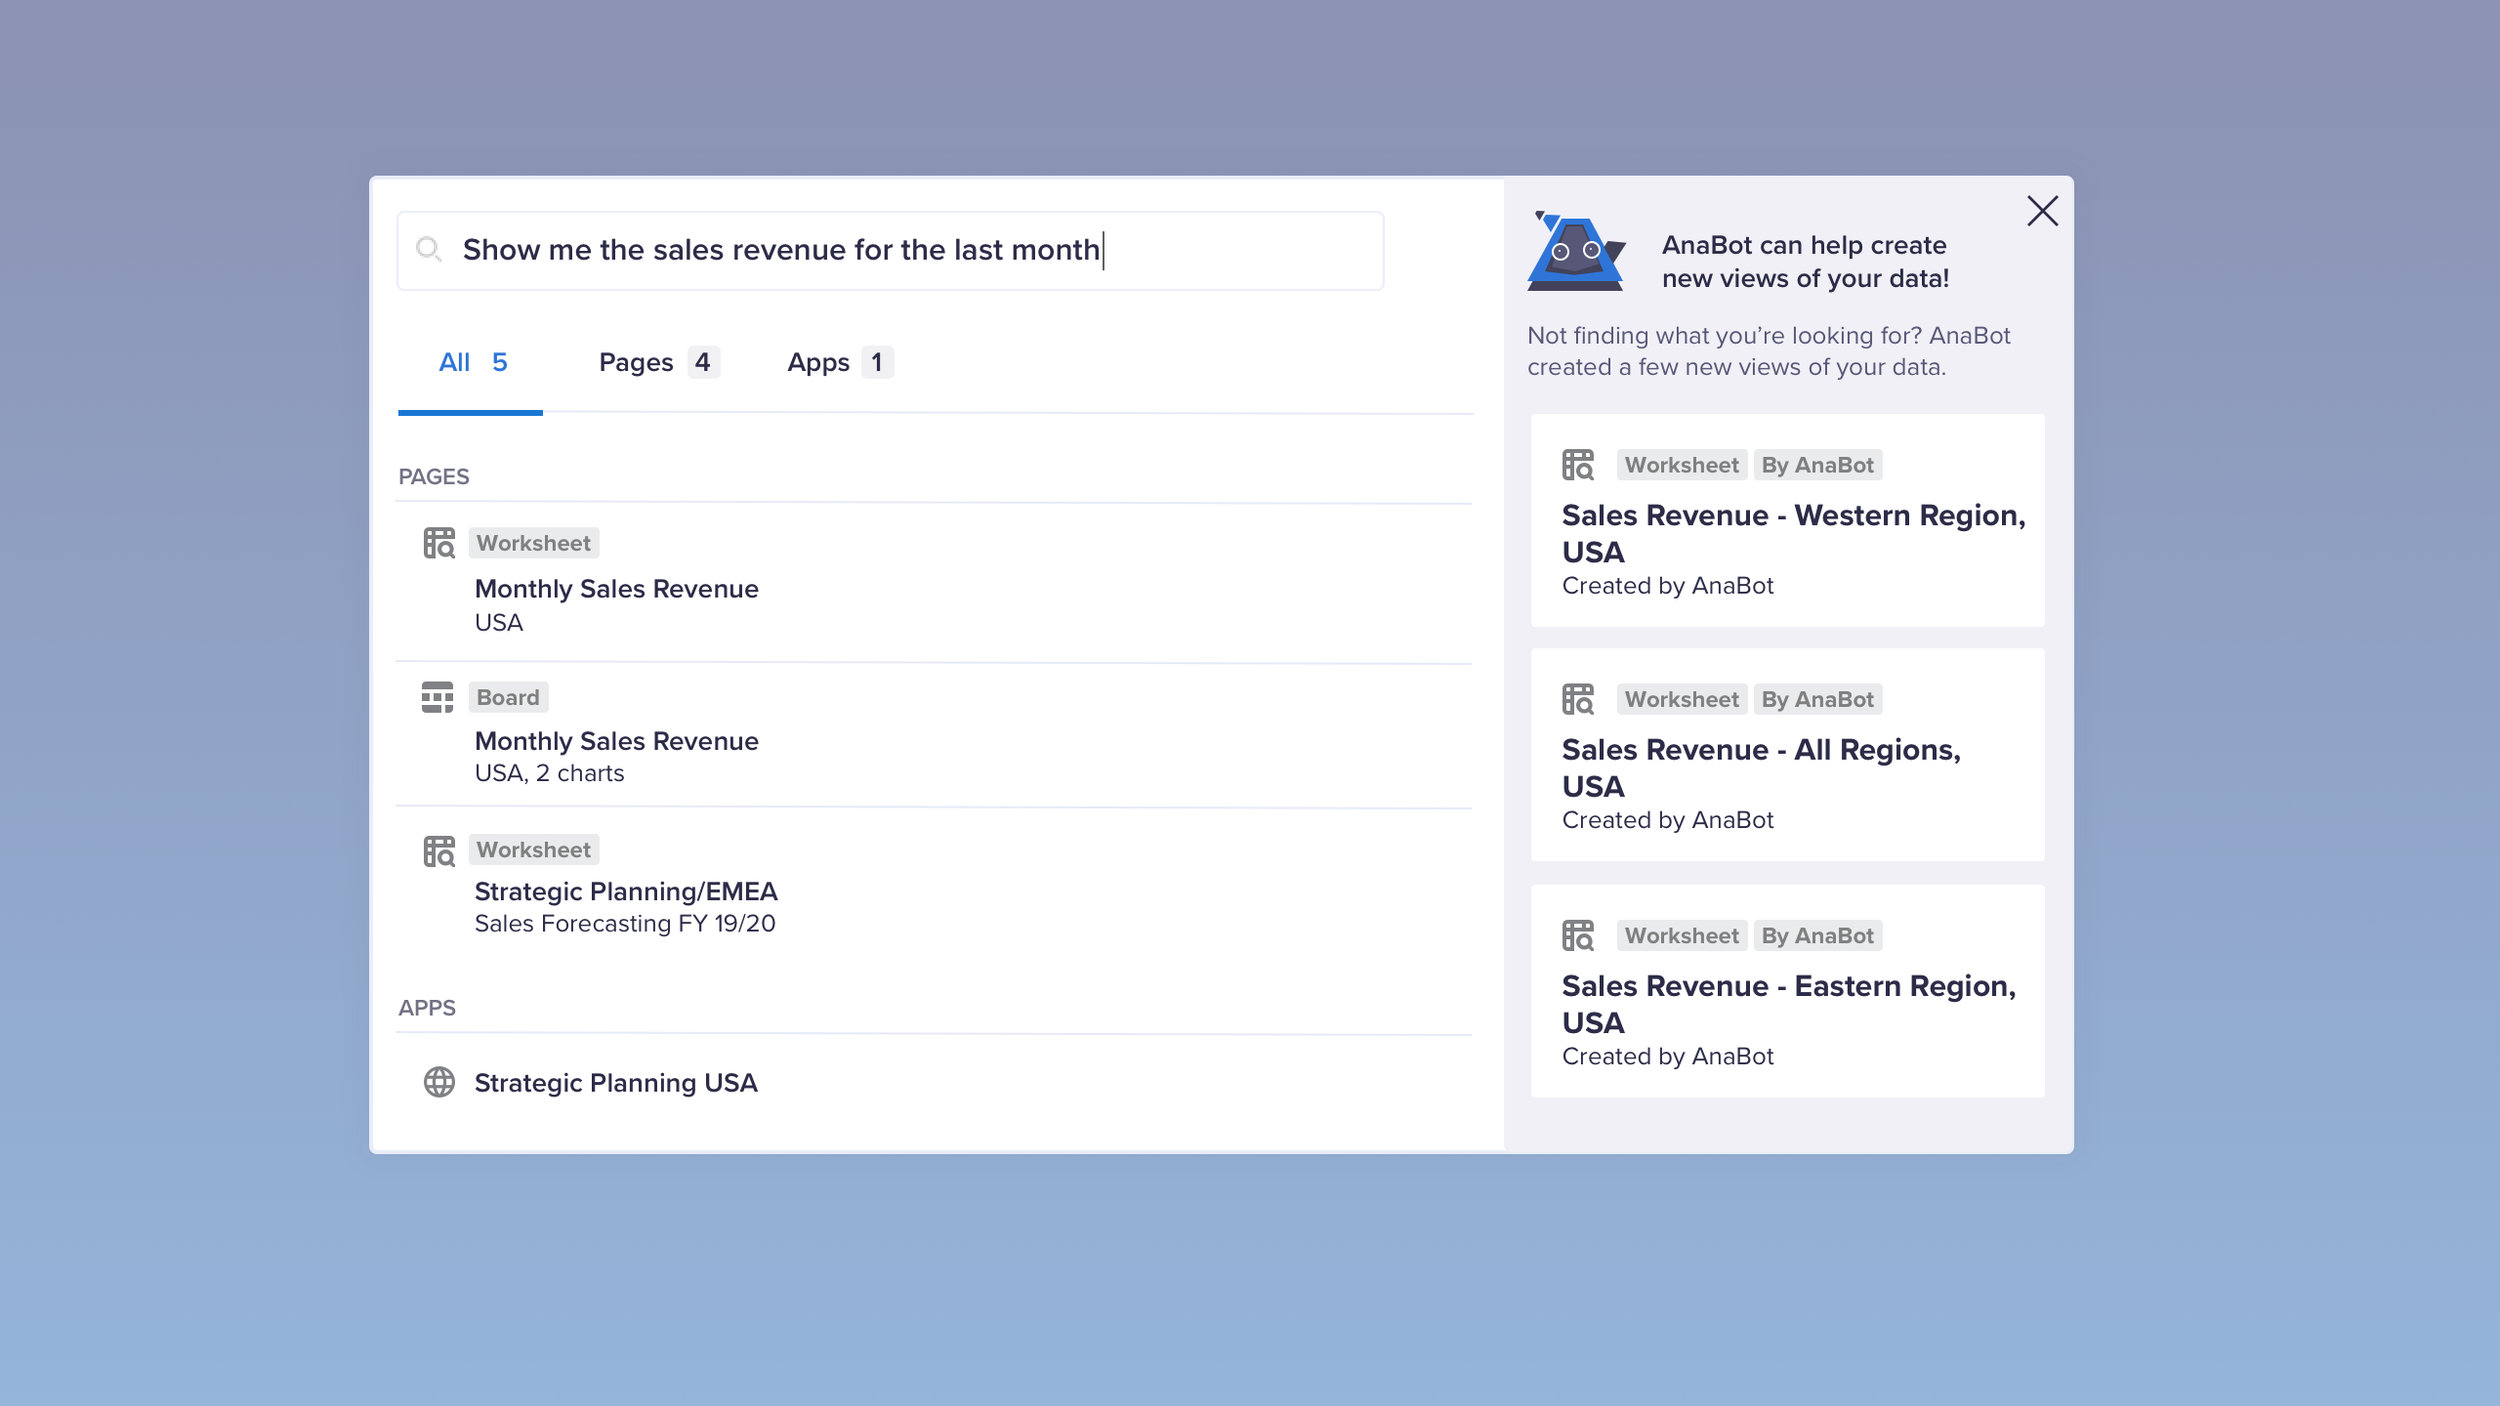Open the Strategic Planning USA app
The width and height of the screenshot is (2500, 1406).
coord(616,1083)
